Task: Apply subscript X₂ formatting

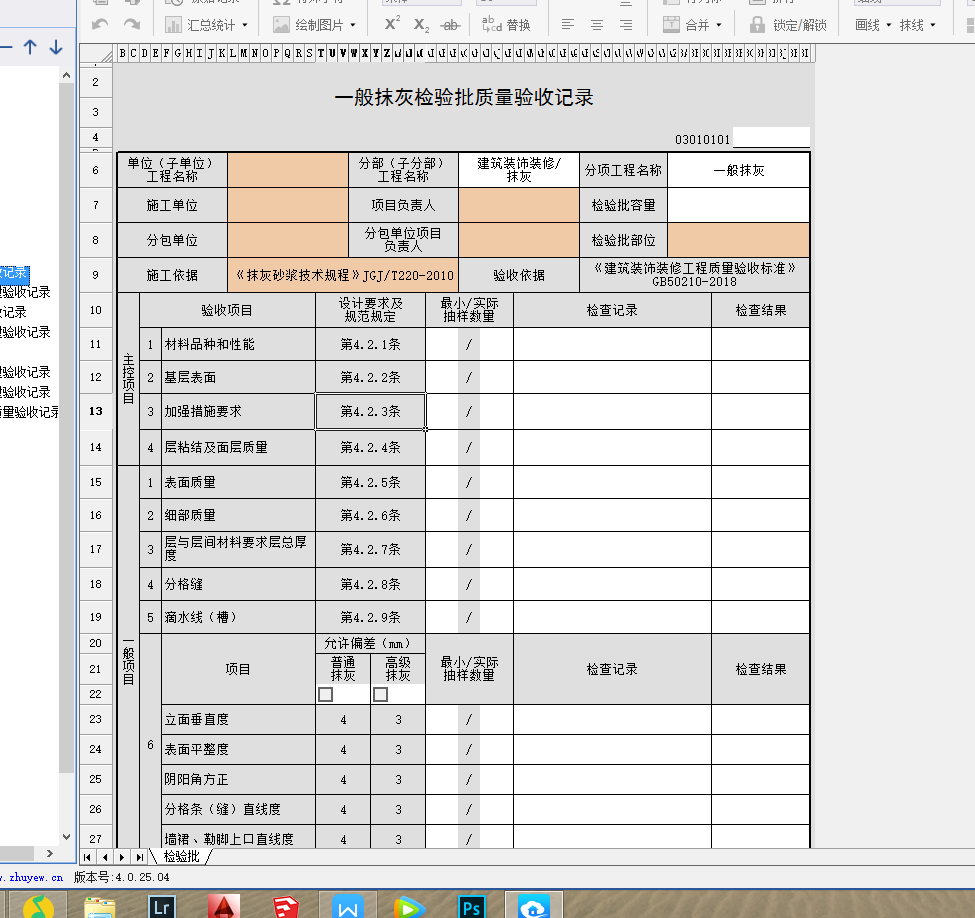Action: click(x=421, y=24)
